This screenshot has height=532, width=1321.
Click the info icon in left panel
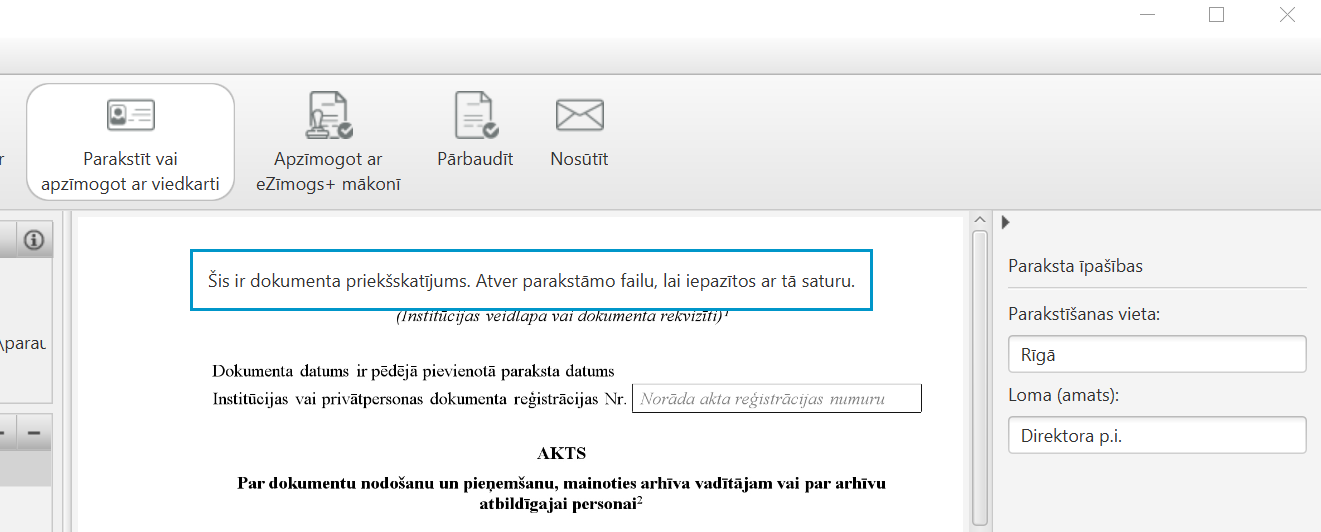pyautogui.click(x=35, y=240)
